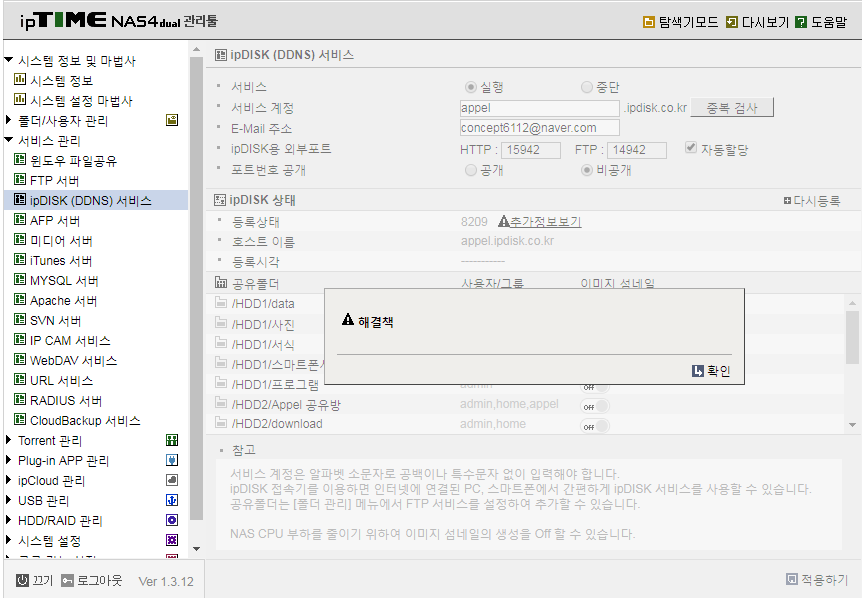This screenshot has height=598, width=862.
Task: Click the AFP 서버 item icon
Action: [x=20, y=219]
